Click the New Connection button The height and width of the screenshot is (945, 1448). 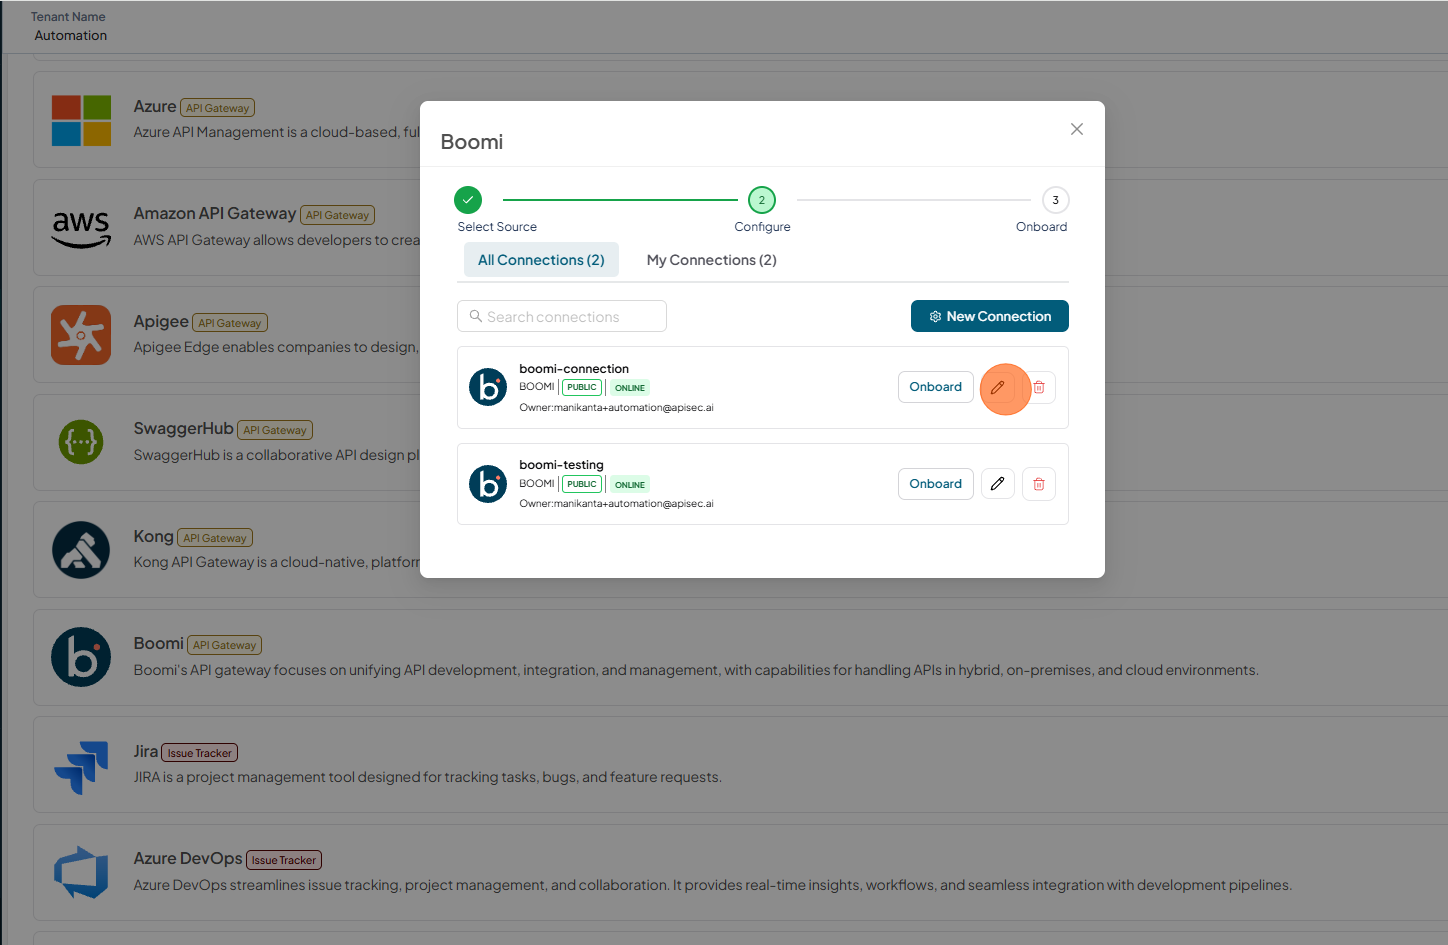(990, 316)
